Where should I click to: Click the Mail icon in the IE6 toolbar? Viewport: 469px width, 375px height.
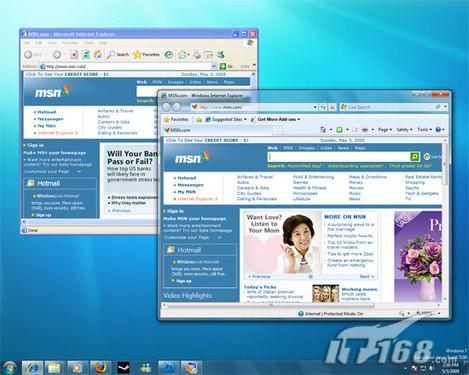click(183, 55)
